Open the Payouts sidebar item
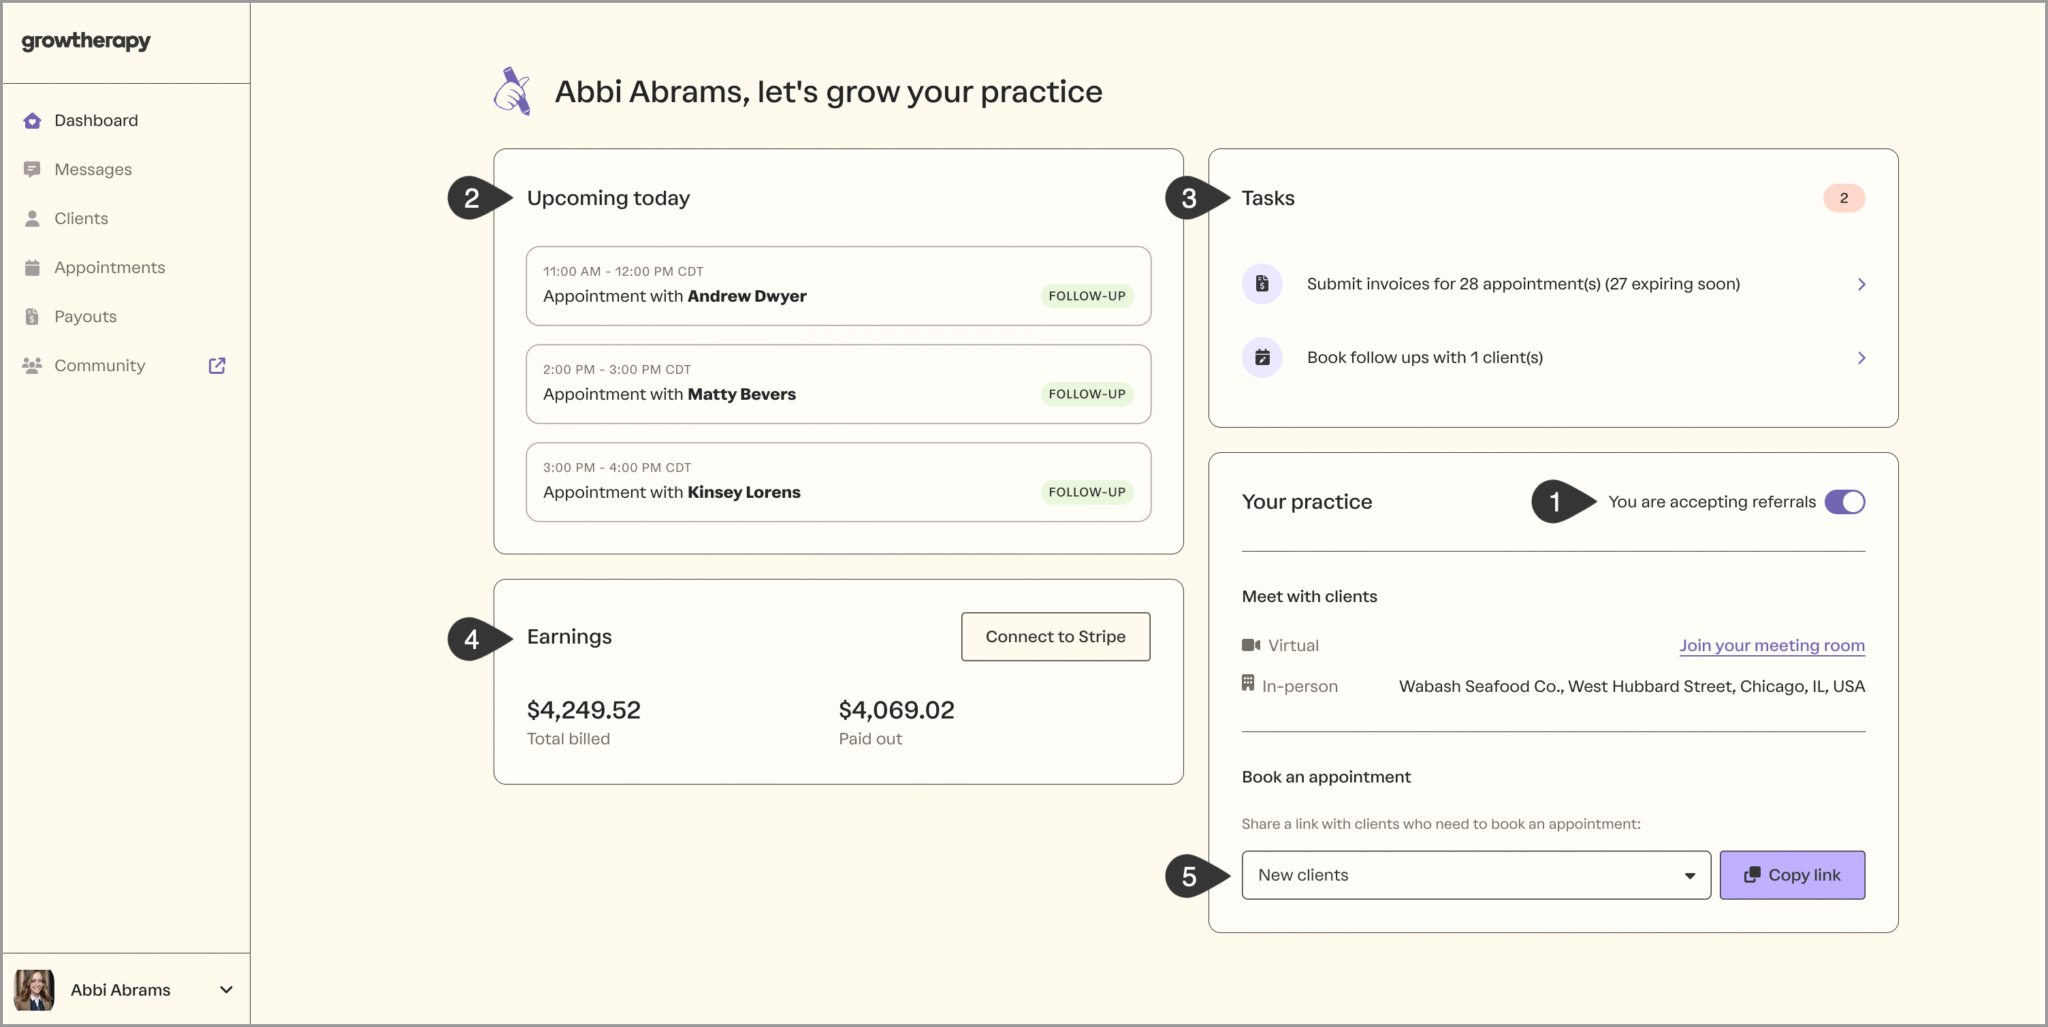The width and height of the screenshot is (2048, 1027). click(x=85, y=317)
